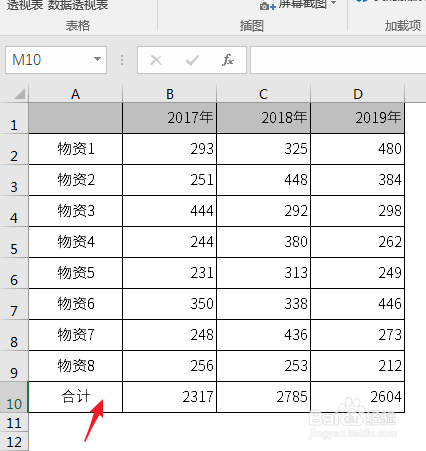Select the cell 物资4
This screenshot has width=426, height=451.
pos(76,242)
